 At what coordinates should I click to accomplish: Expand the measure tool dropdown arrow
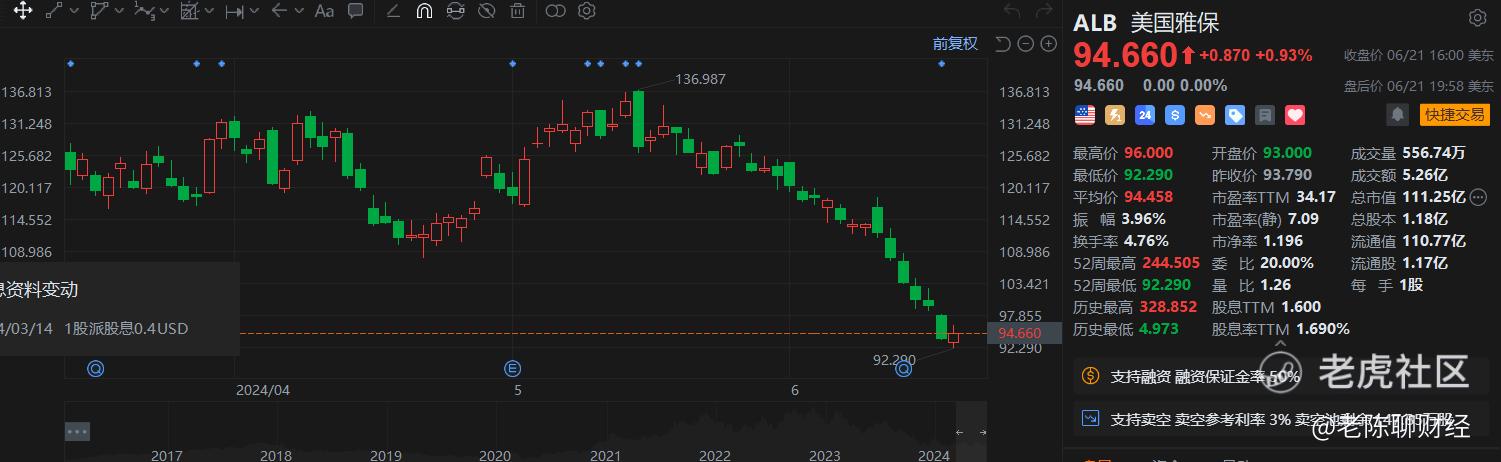pos(254,11)
